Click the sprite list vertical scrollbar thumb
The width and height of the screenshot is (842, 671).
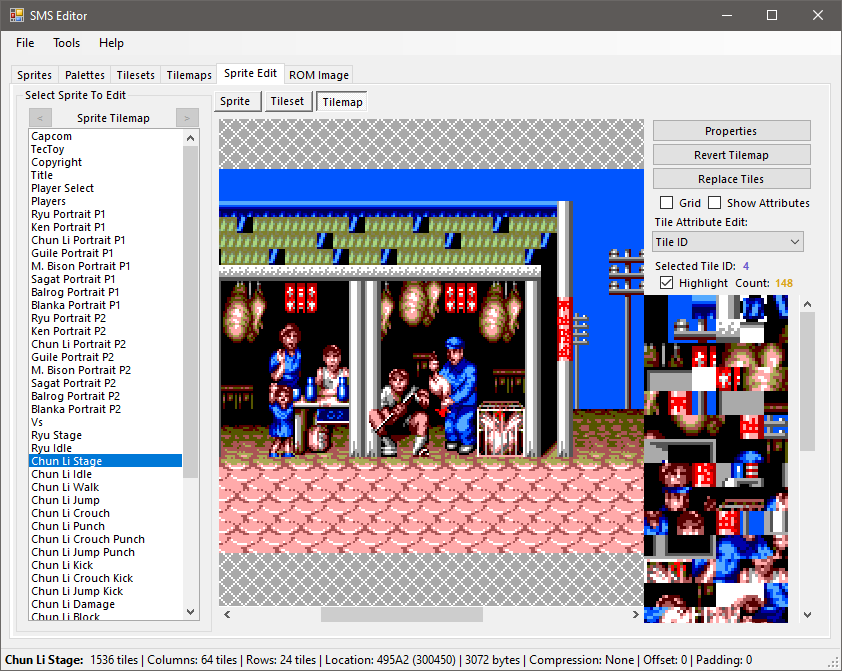(191, 312)
